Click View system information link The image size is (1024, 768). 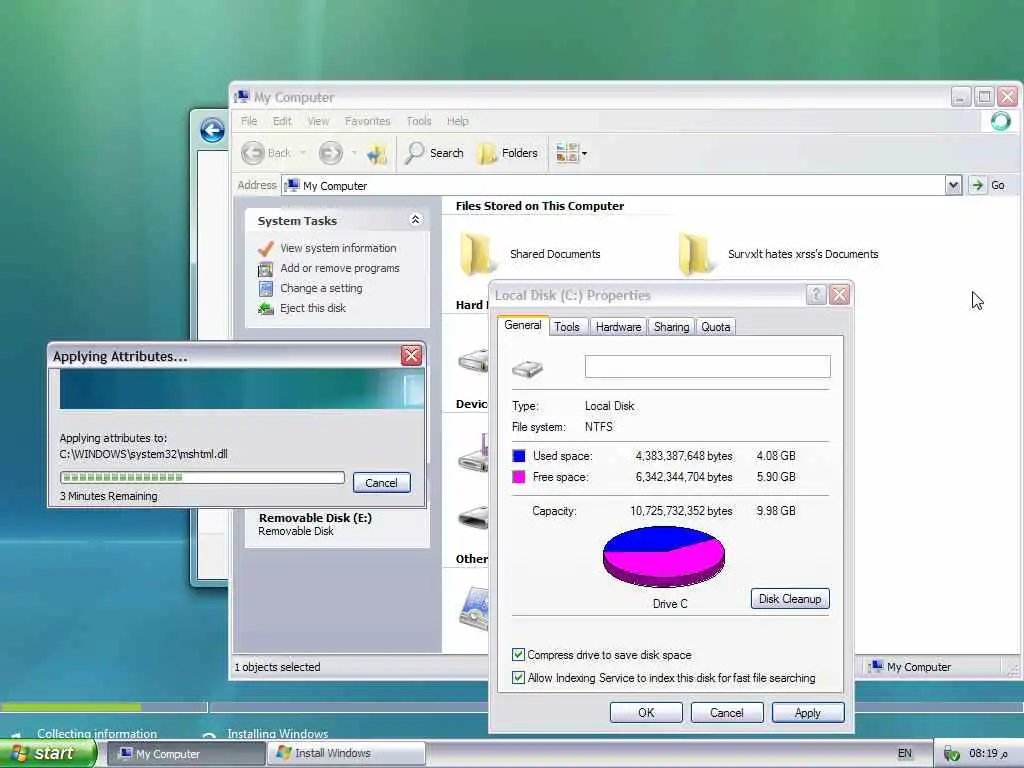[338, 248]
